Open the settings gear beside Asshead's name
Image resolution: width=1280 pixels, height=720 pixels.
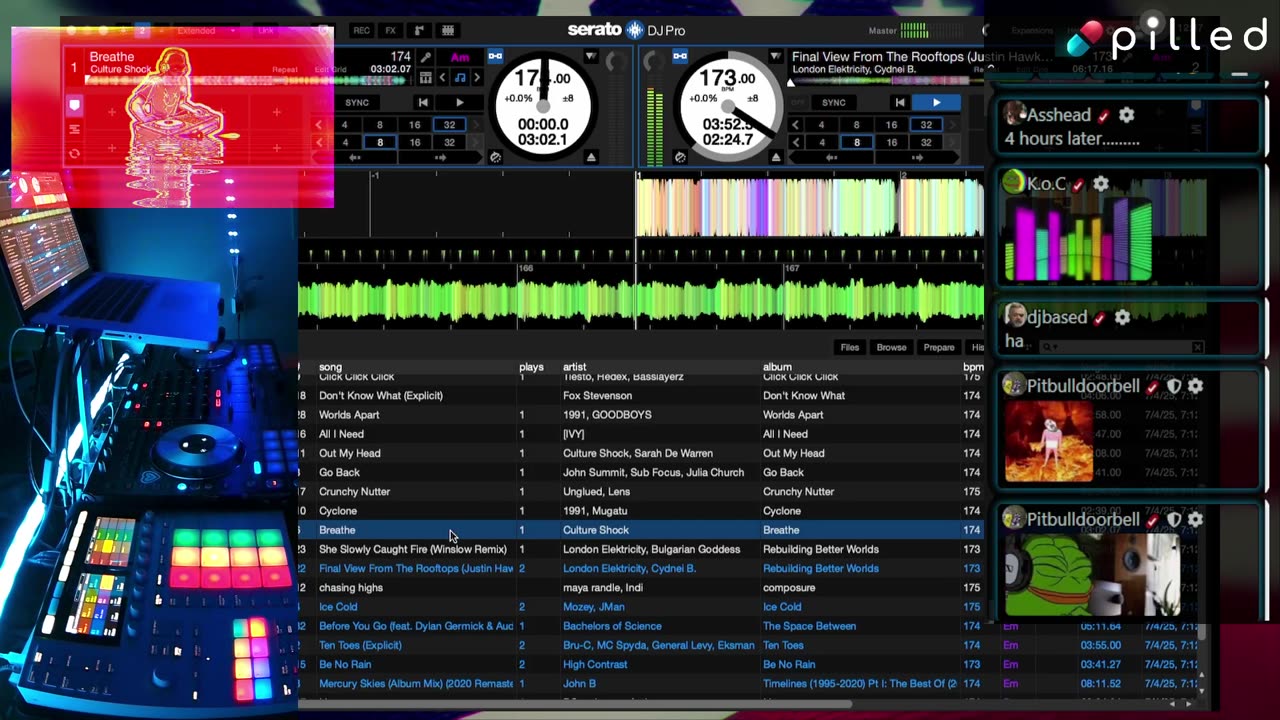(x=1127, y=115)
